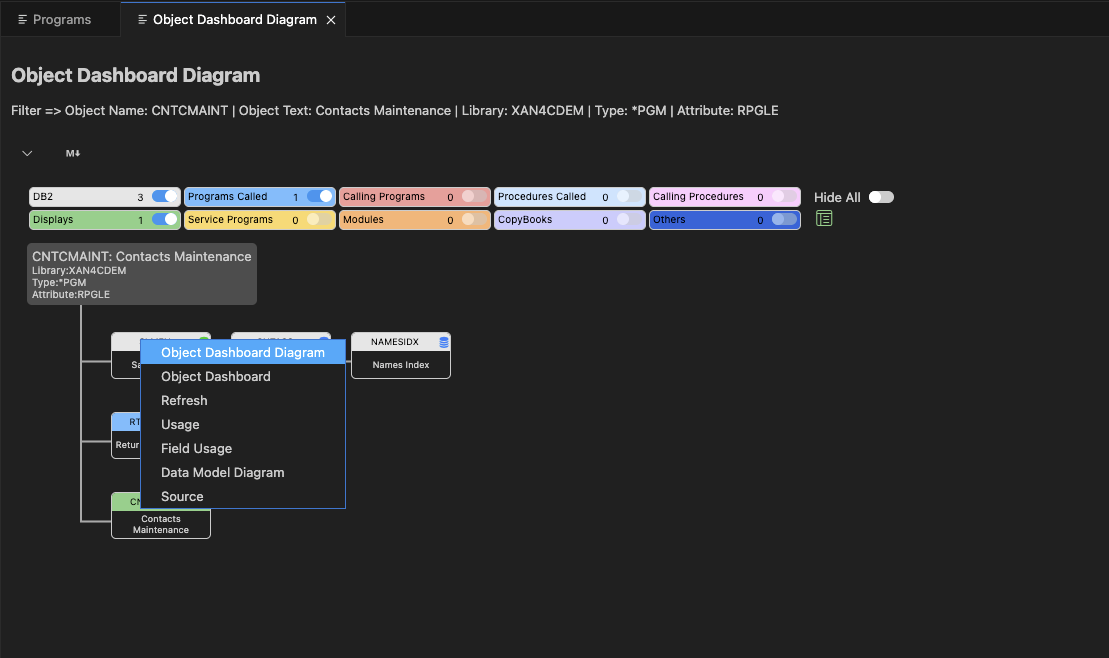Open Source from the context menu
This screenshot has width=1109, height=658.
[x=182, y=496]
